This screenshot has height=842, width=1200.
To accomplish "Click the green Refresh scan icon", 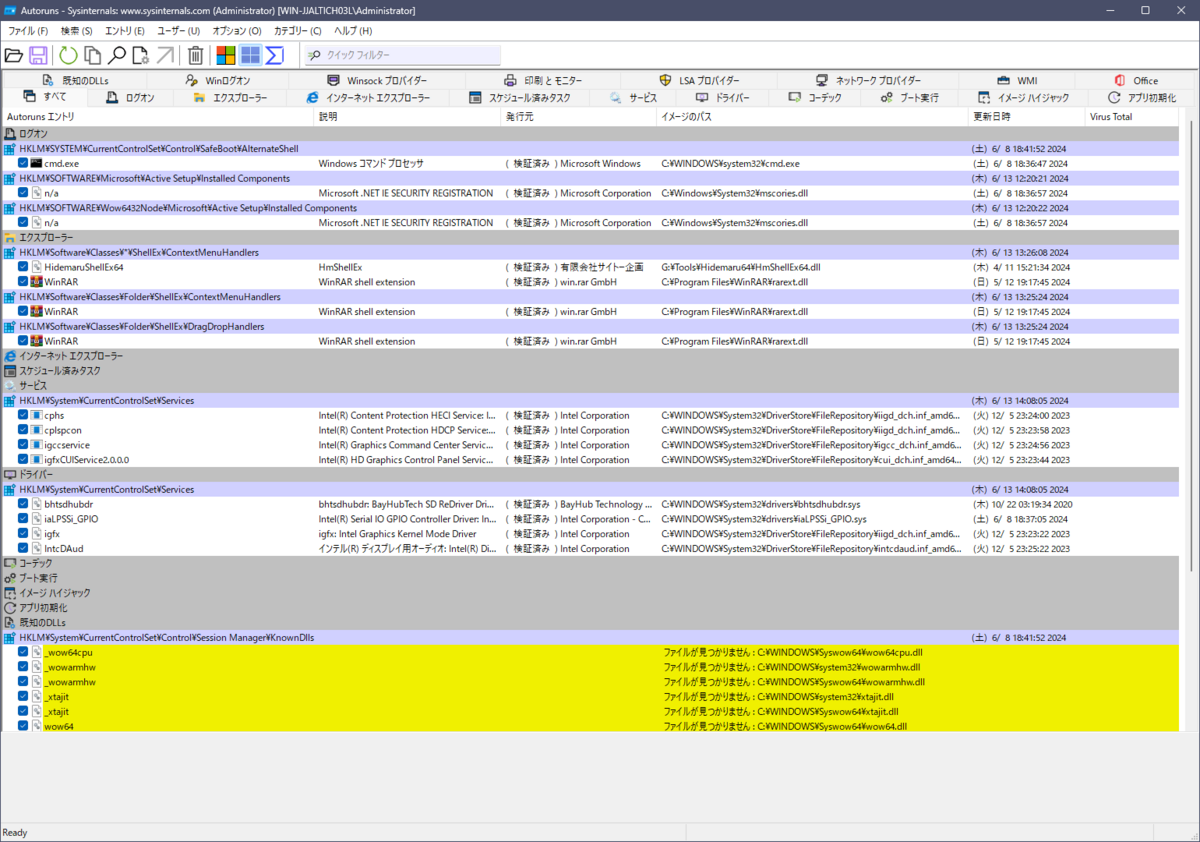I will (68, 56).
